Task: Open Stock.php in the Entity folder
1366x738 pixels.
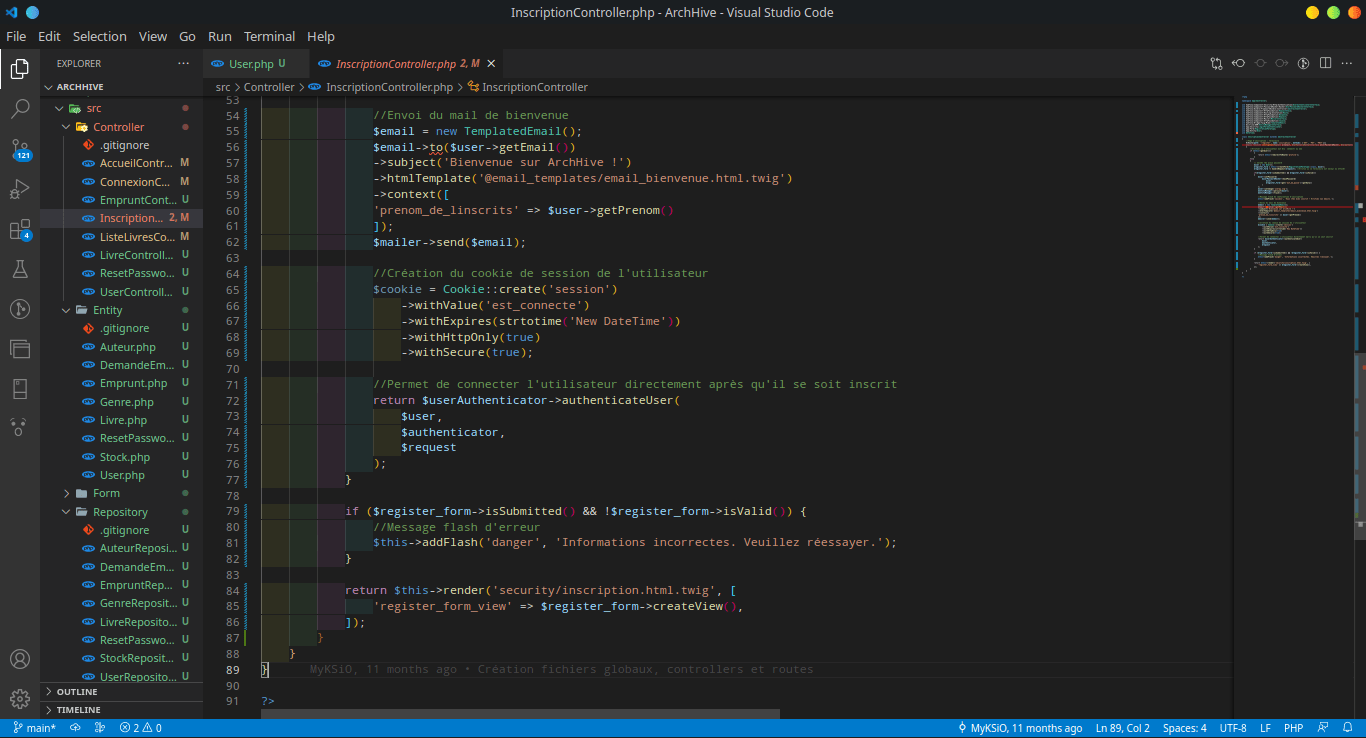Action: pos(124,457)
